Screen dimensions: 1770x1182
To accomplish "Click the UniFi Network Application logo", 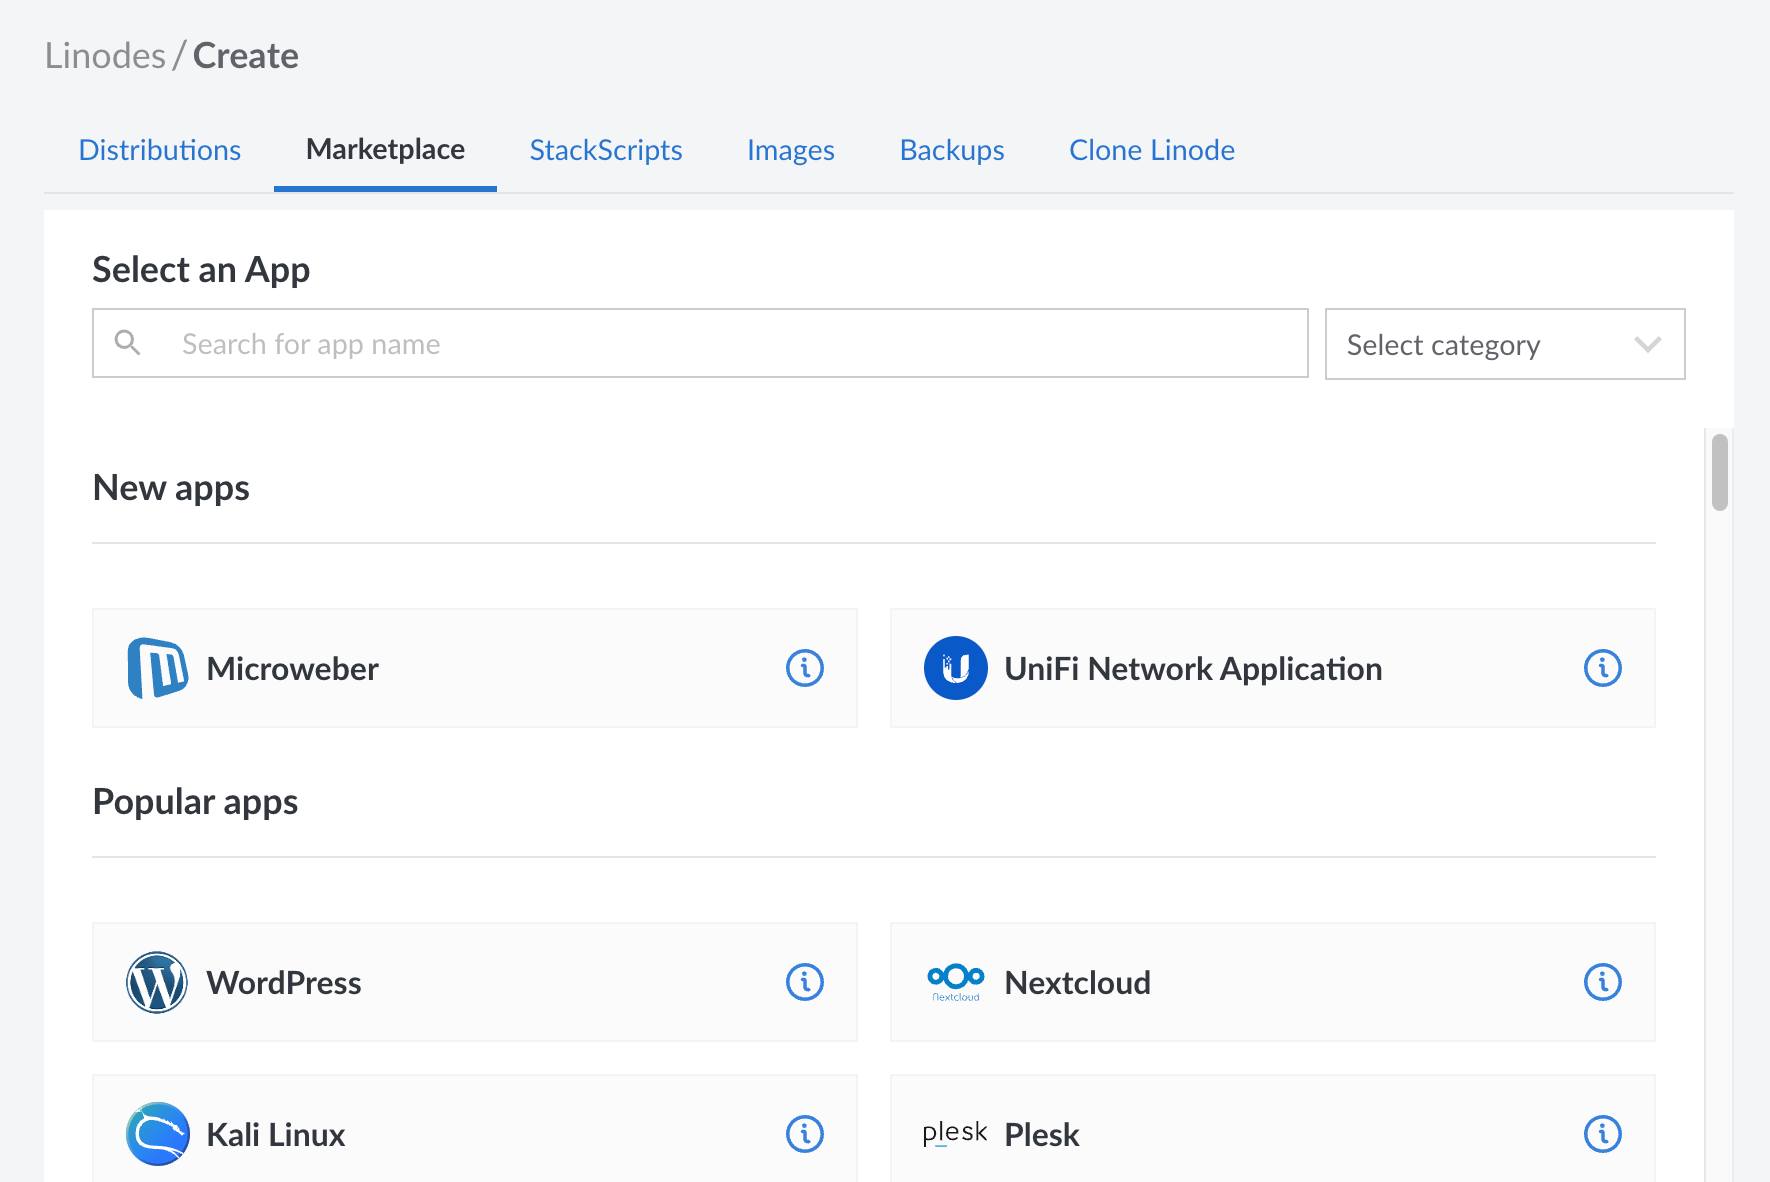I will [x=954, y=668].
